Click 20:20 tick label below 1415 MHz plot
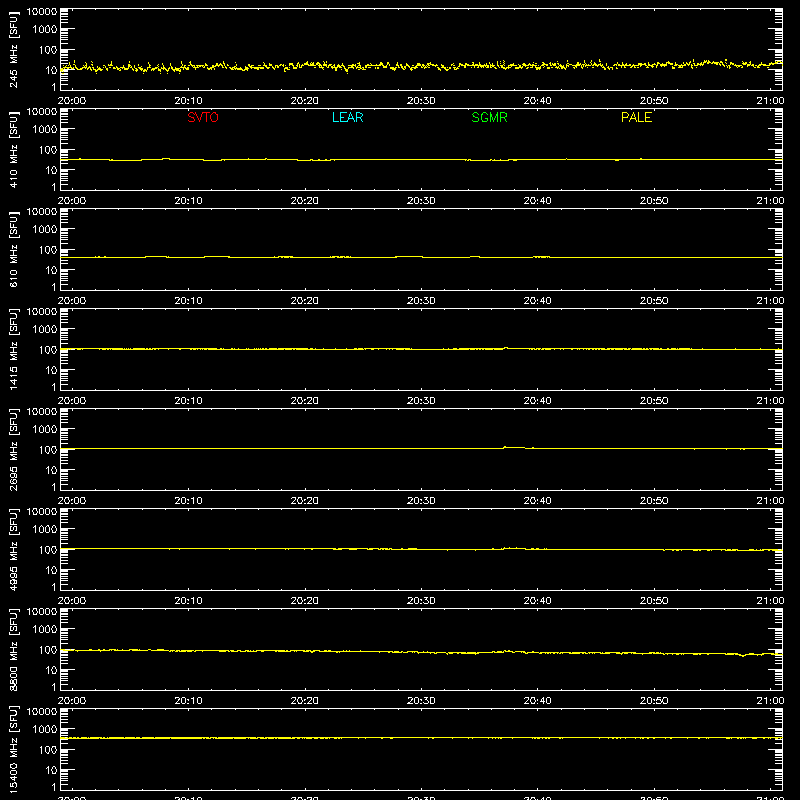800x800 pixels. 305,401
